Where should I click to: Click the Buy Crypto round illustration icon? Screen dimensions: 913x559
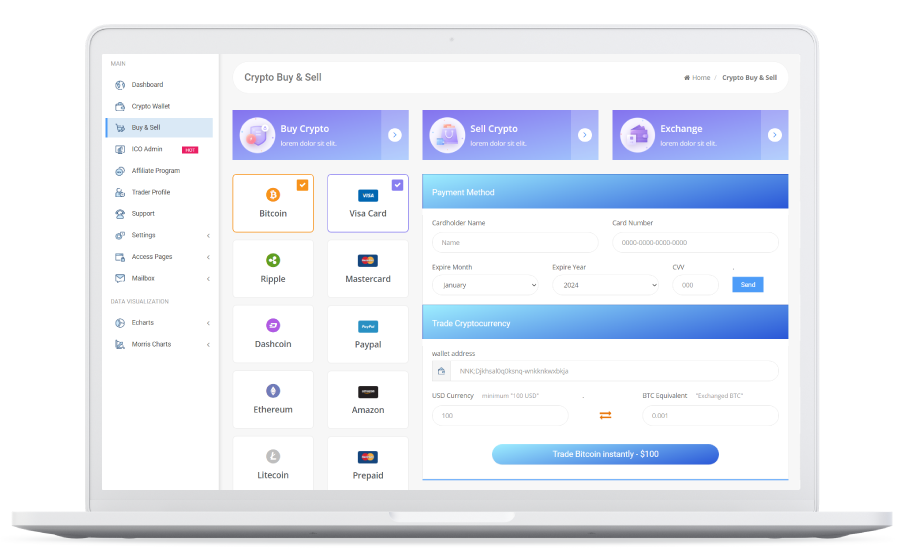click(257, 135)
